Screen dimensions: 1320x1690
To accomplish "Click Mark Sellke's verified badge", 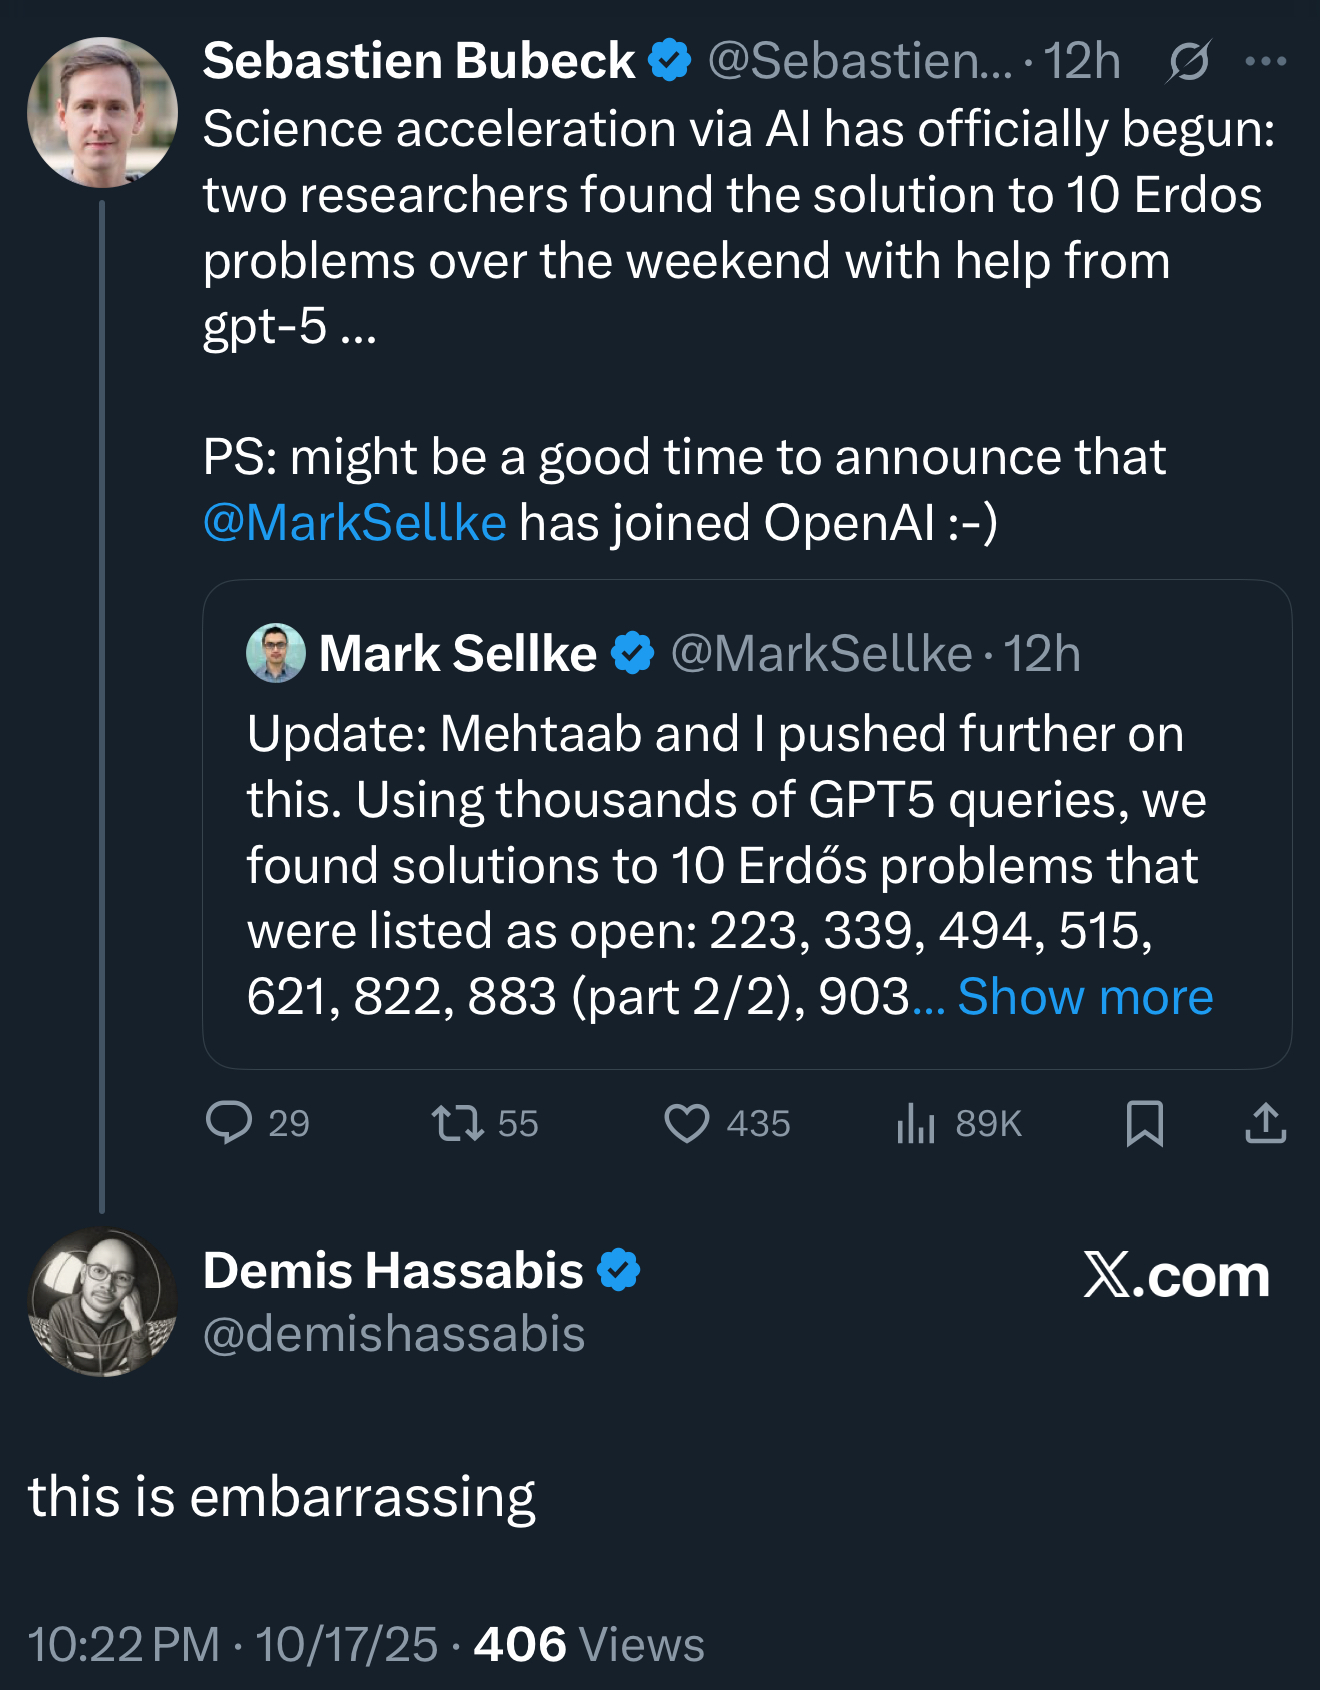I will pyautogui.click(x=632, y=653).
